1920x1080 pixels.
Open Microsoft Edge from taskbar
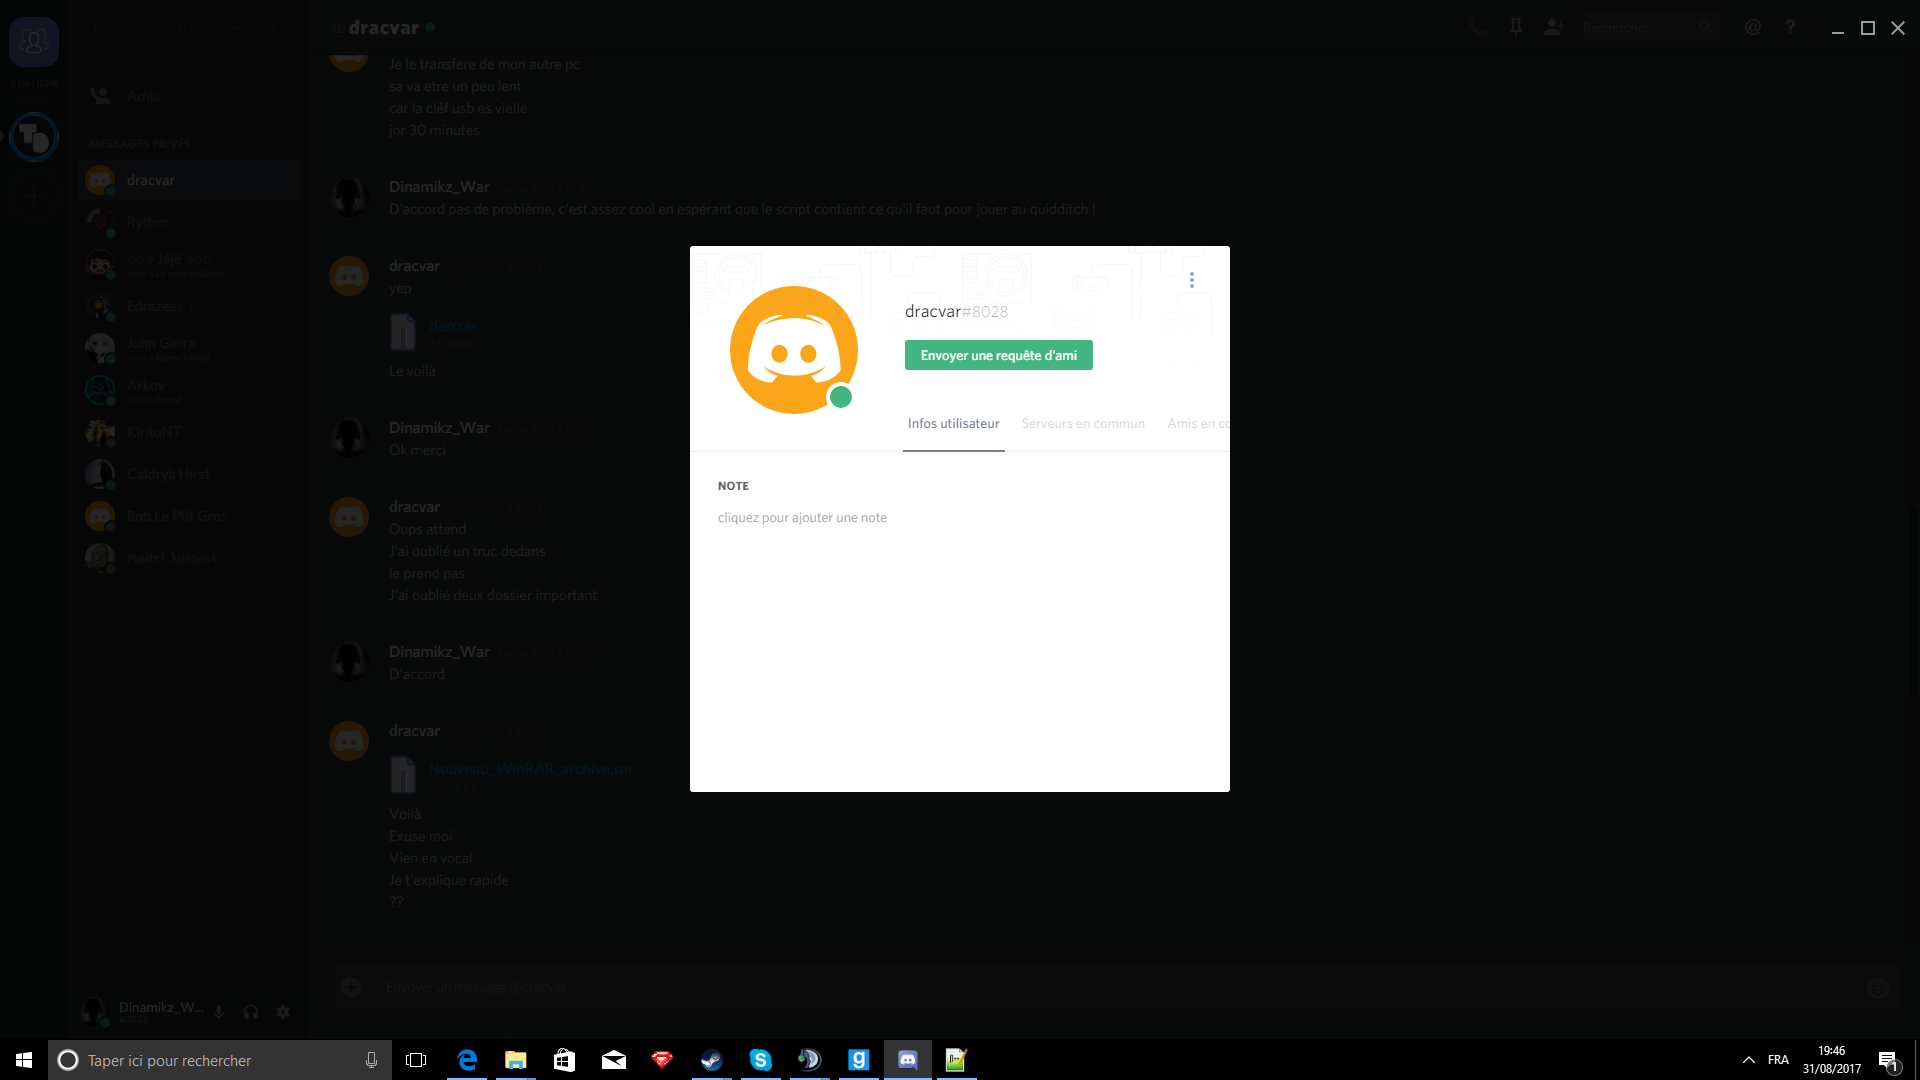(467, 1060)
